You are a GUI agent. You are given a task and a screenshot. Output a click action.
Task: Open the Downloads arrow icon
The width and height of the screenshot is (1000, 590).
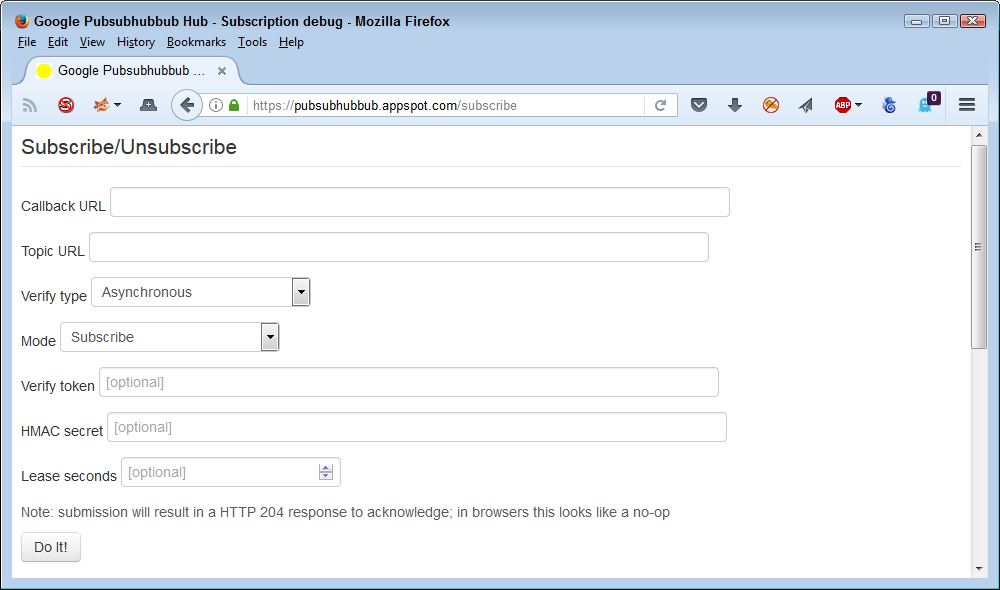735,105
